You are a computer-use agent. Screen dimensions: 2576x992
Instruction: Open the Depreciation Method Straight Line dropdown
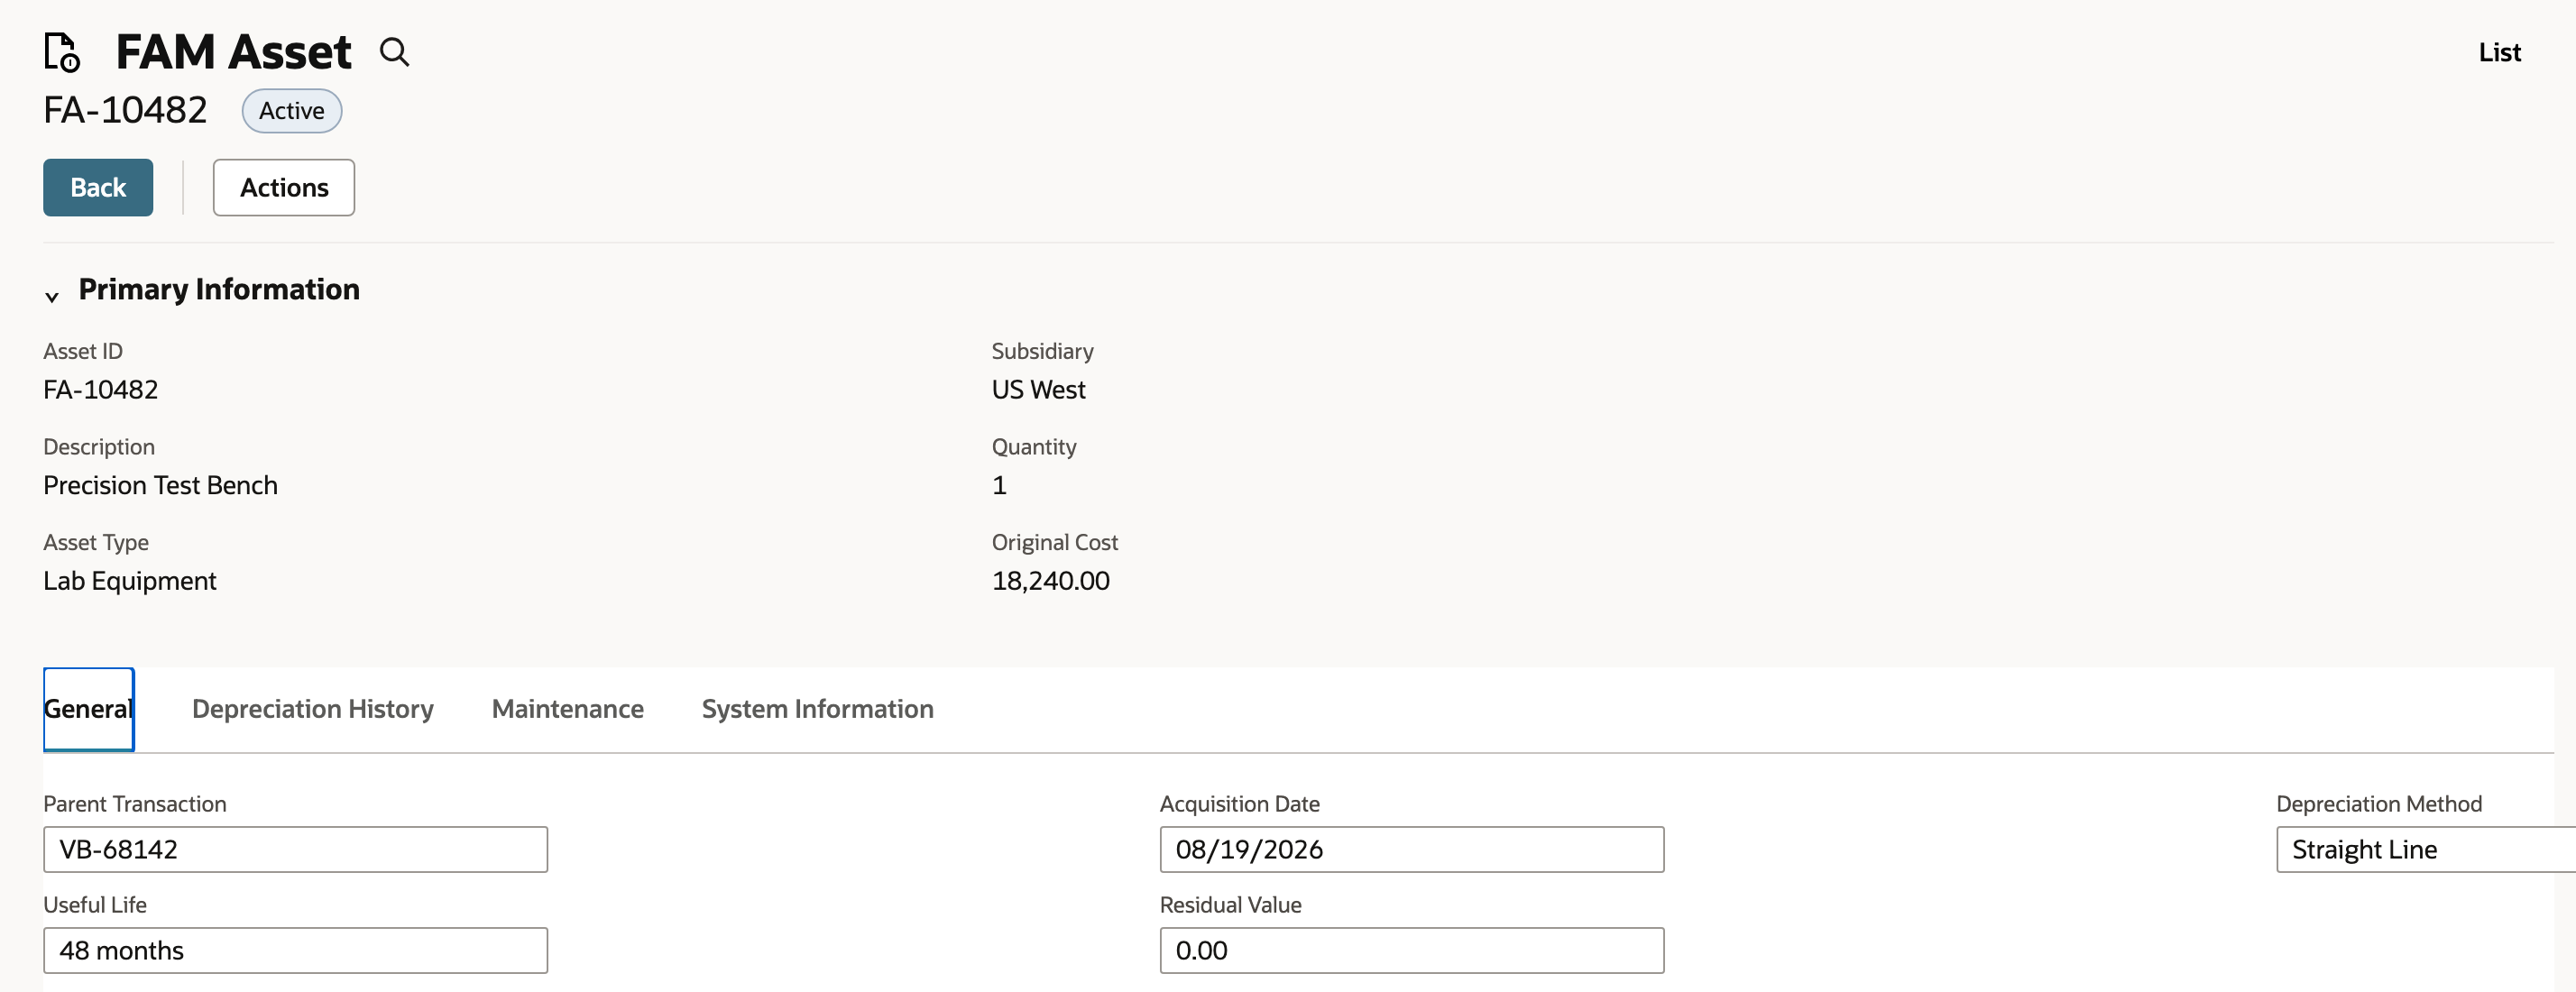[x=2426, y=849]
